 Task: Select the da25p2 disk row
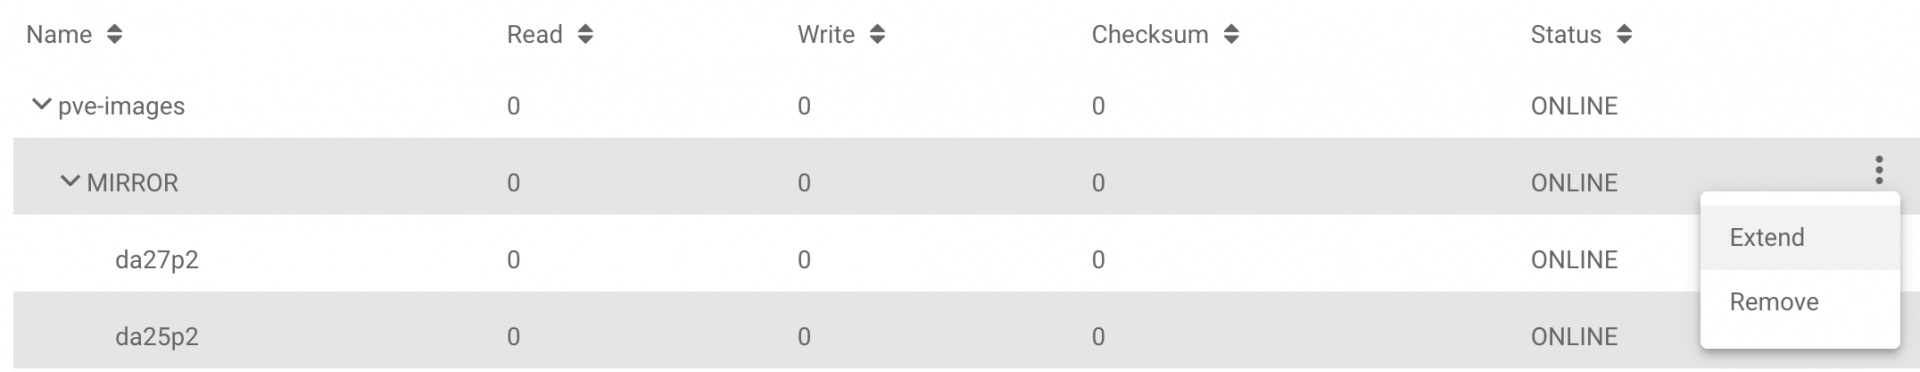click(x=856, y=337)
